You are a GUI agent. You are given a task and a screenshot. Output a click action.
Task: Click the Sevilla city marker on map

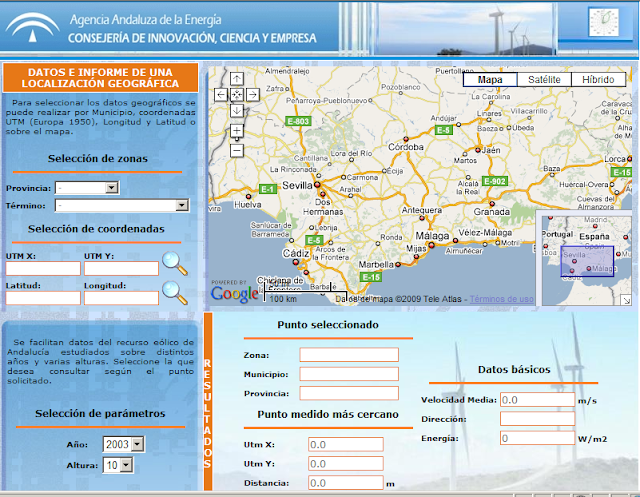click(x=317, y=185)
